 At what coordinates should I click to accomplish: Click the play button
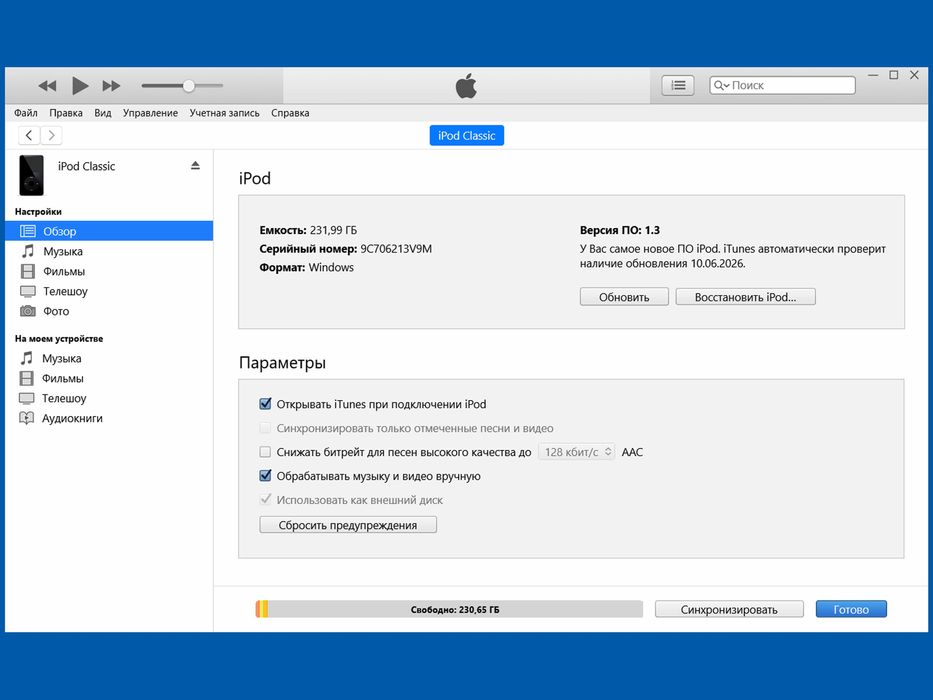point(80,86)
